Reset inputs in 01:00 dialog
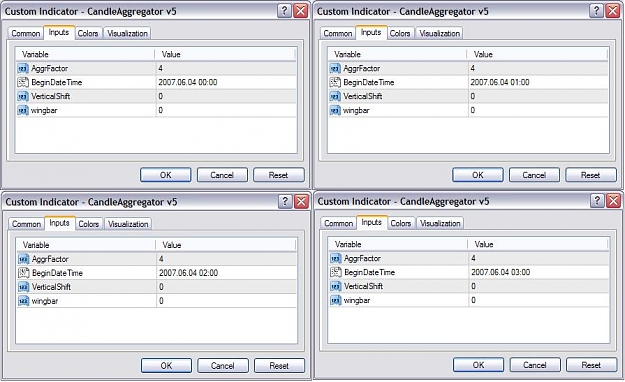The image size is (625, 382). [591, 175]
